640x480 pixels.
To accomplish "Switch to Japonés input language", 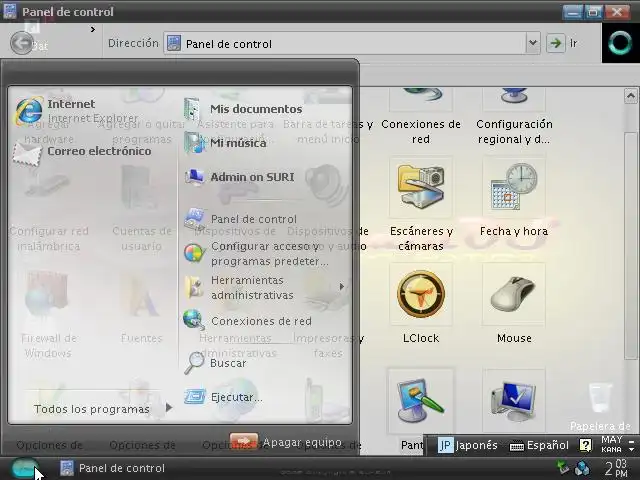I will pyautogui.click(x=468, y=445).
